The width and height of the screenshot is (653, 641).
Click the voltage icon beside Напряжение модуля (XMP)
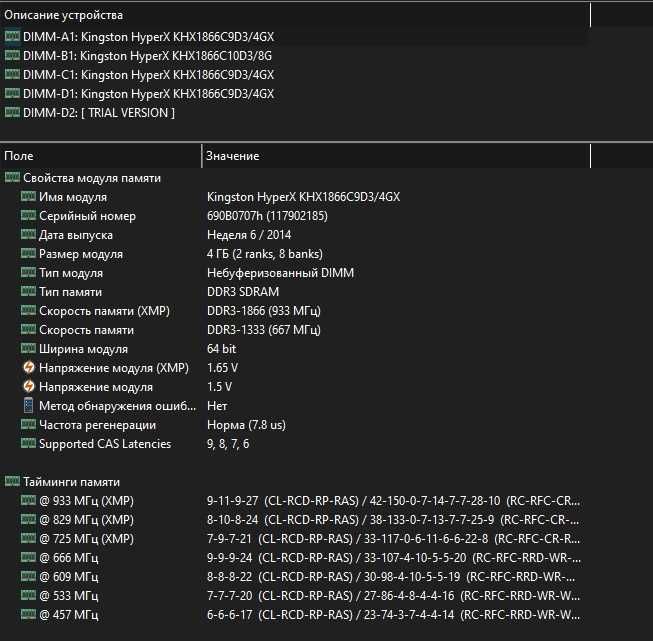pyautogui.click(x=28, y=367)
